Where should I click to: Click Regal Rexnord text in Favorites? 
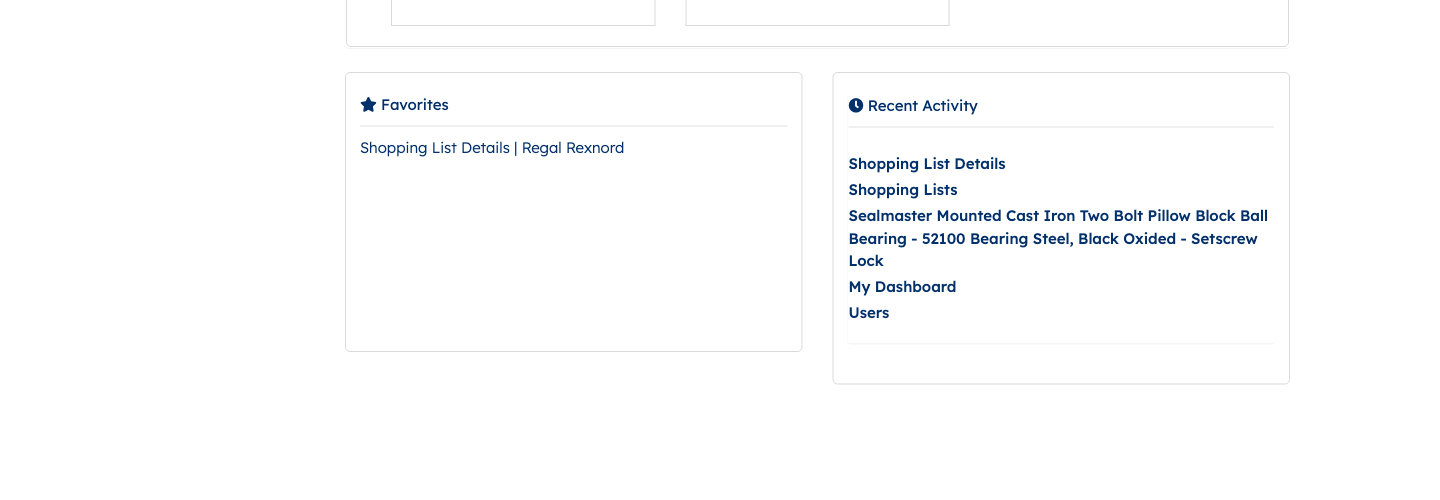[573, 148]
